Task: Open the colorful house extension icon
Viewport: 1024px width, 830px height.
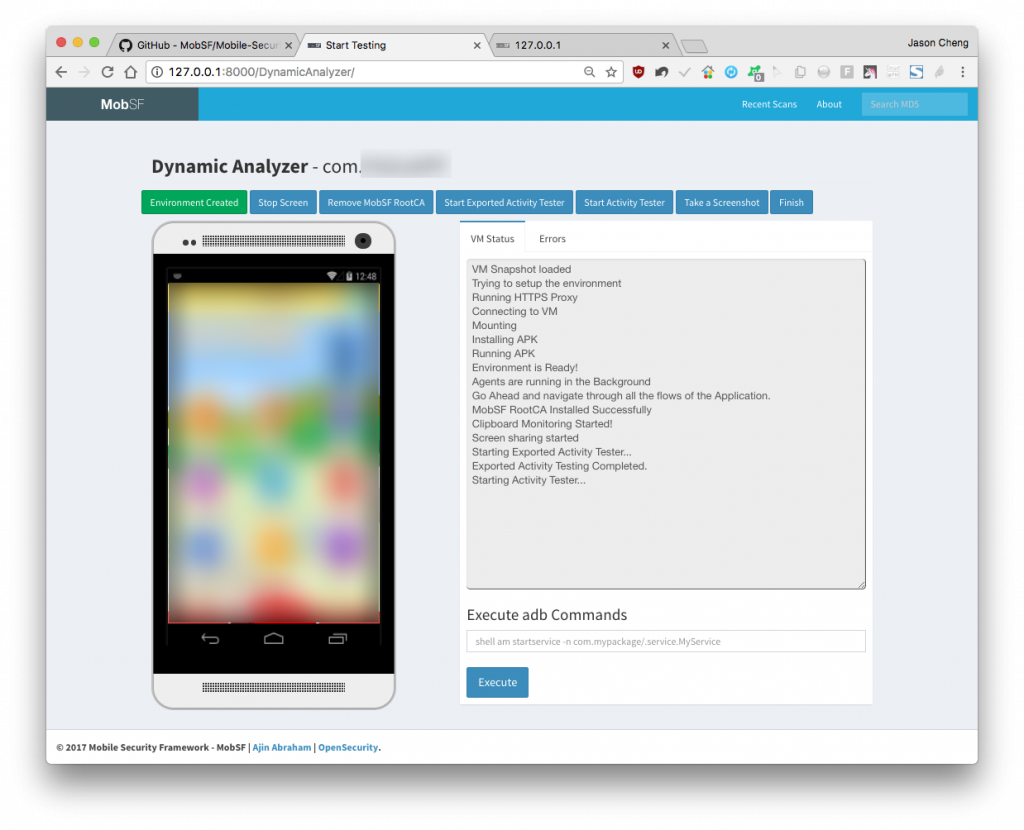Action: 708,72
